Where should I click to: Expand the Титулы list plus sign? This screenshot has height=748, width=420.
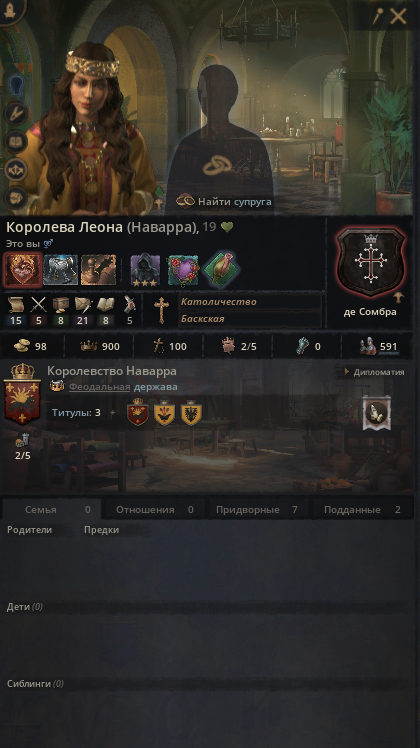pyautogui.click(x=113, y=413)
